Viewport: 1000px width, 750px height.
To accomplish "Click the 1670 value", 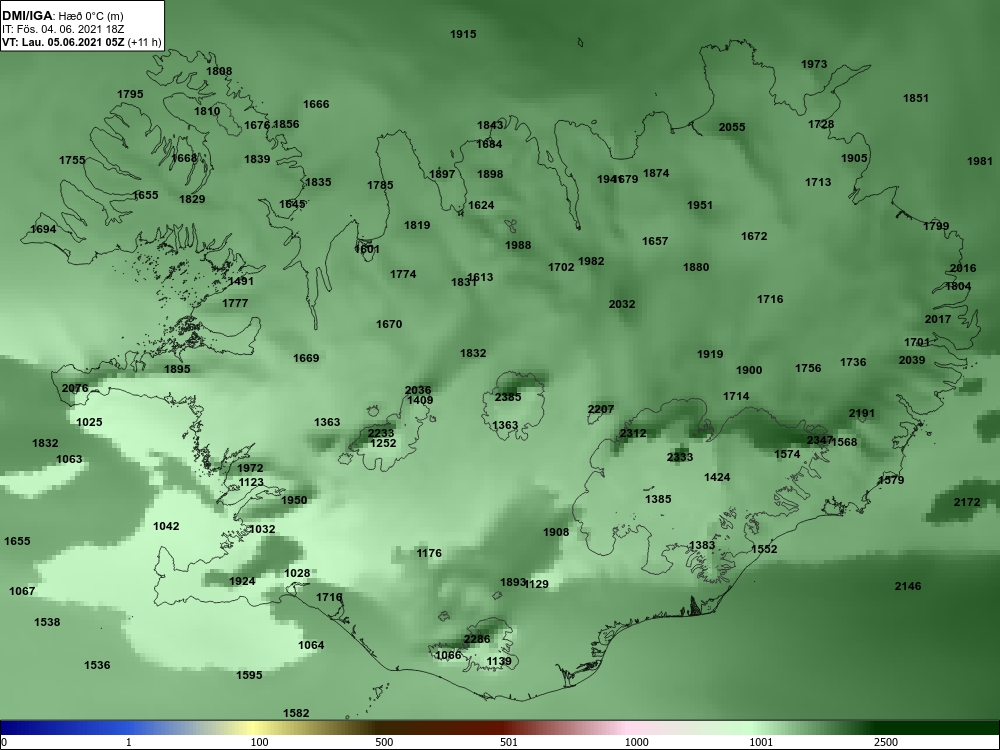I will click(x=389, y=325).
